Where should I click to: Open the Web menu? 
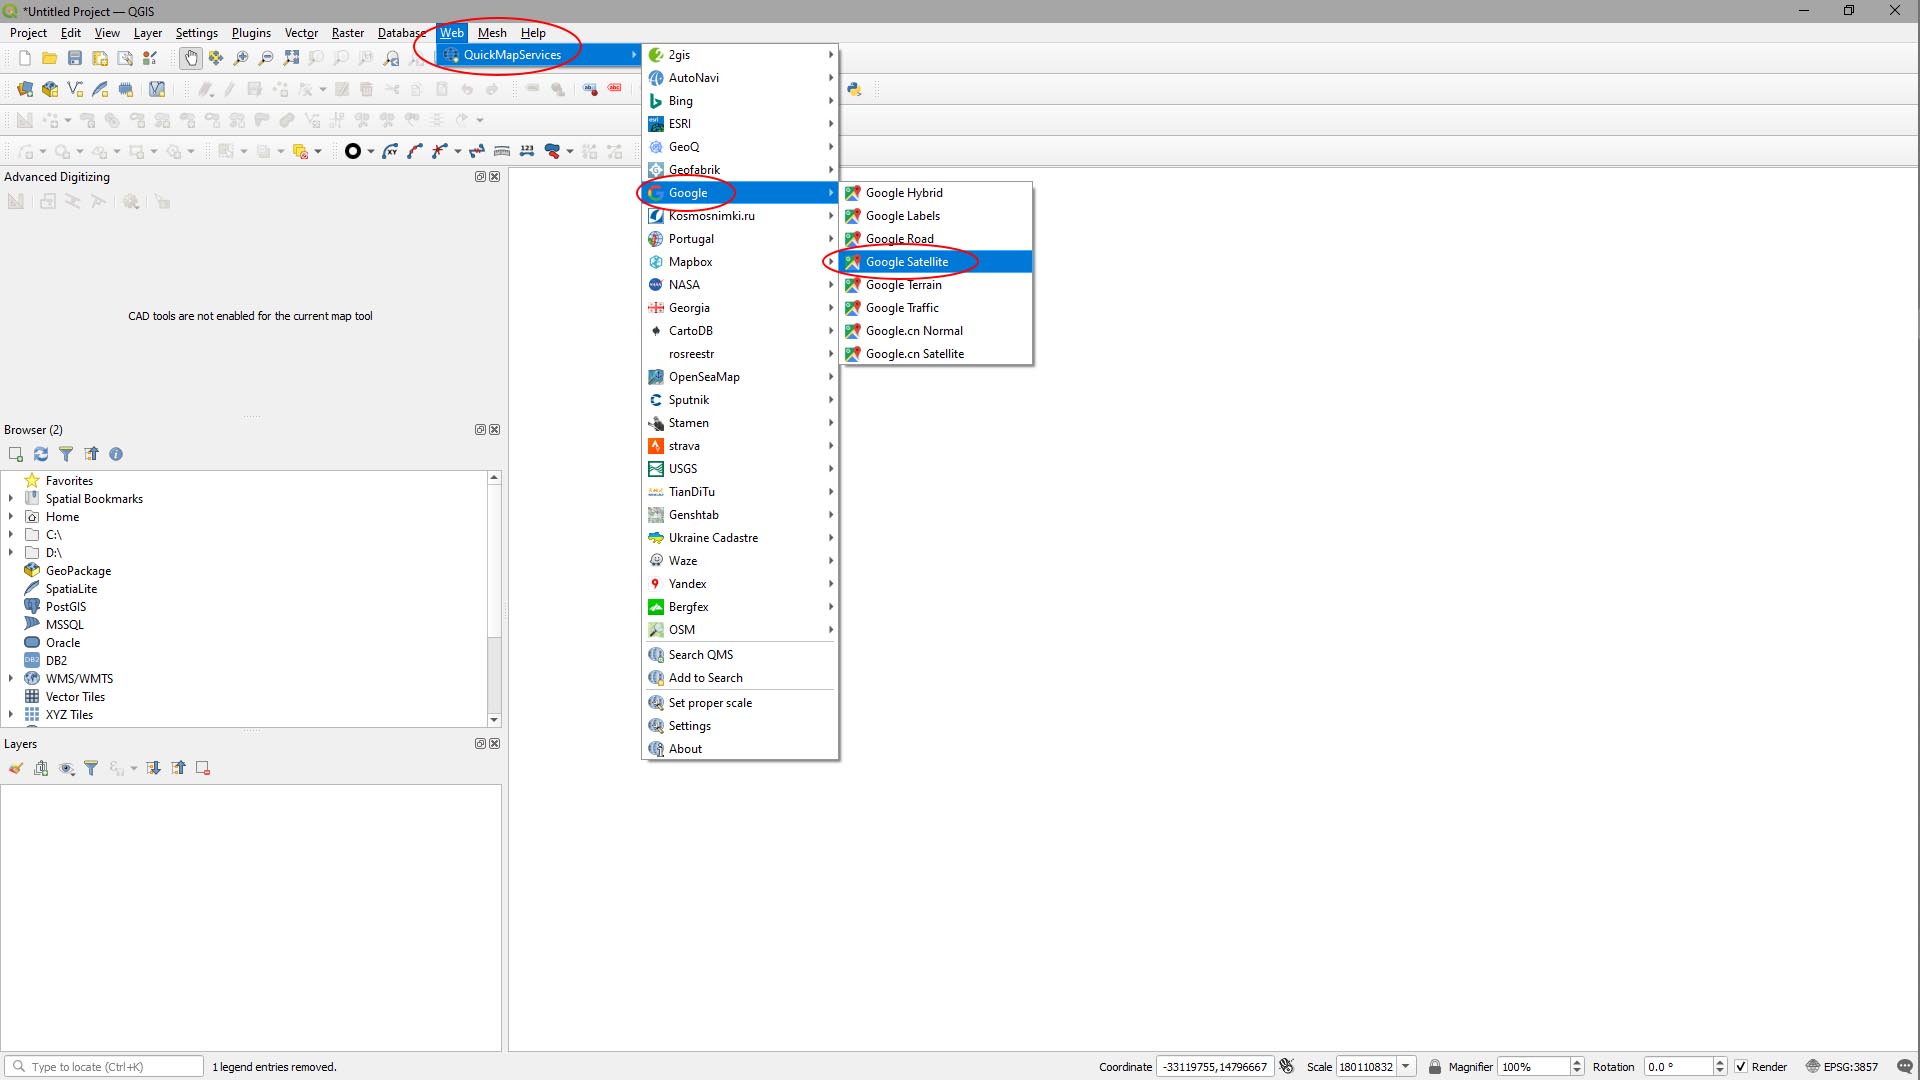[x=452, y=33]
